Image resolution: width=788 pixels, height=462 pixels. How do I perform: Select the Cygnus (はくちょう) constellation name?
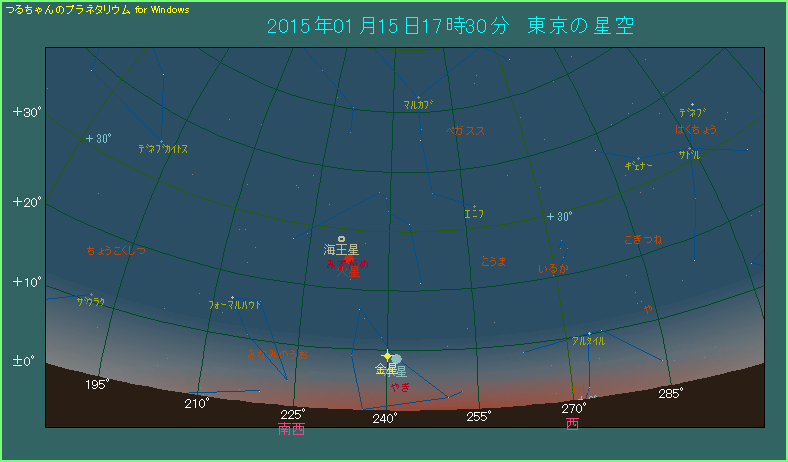click(x=695, y=130)
